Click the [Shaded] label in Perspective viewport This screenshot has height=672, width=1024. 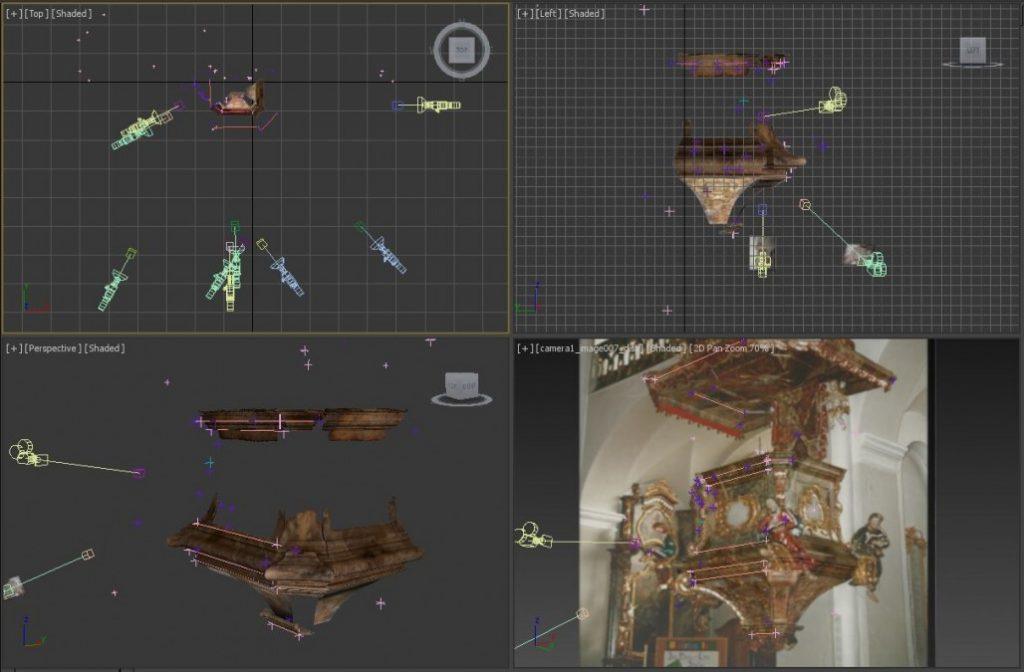pyautogui.click(x=104, y=348)
